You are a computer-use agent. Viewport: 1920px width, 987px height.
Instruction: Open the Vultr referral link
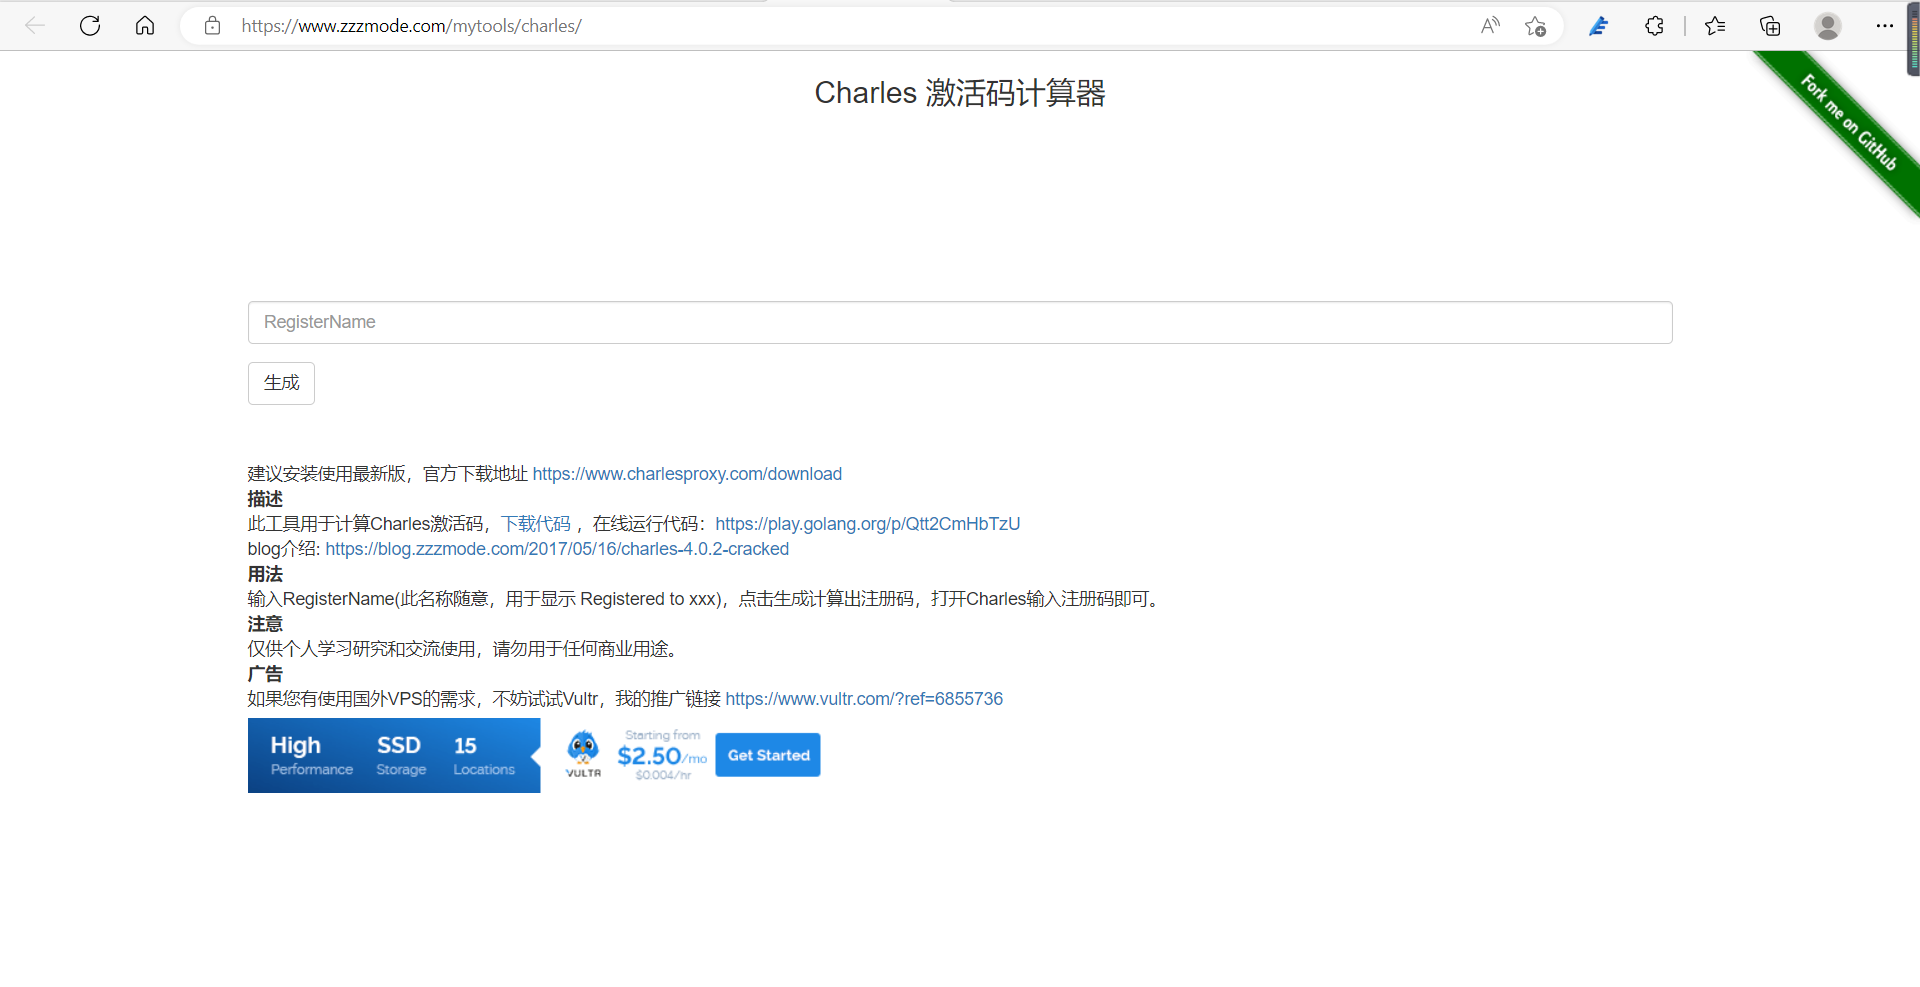click(864, 699)
